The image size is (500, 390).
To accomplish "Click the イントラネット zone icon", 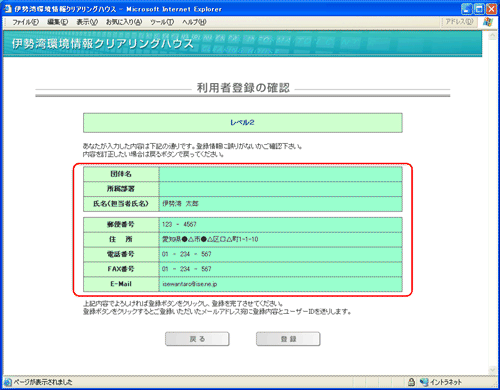I will pyautogui.click(x=424, y=382).
